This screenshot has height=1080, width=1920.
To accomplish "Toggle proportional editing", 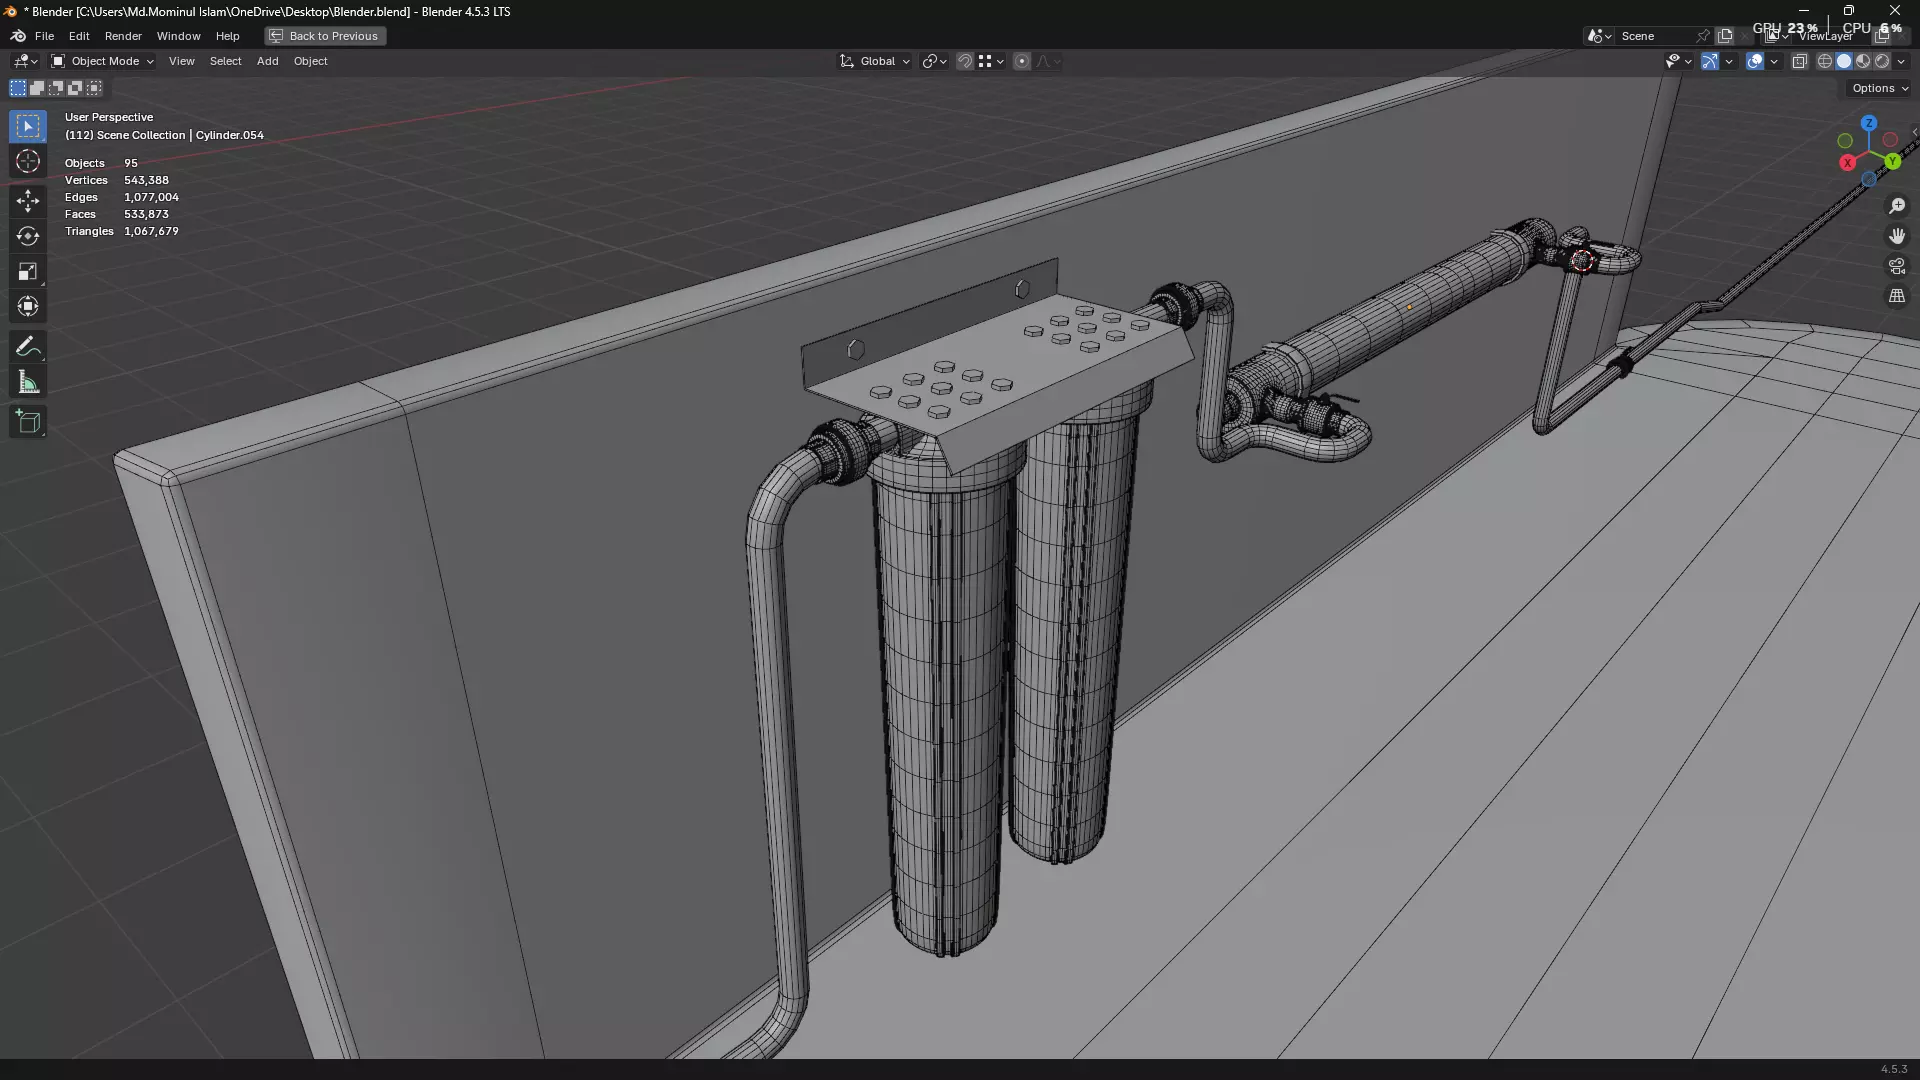I will 1022,61.
